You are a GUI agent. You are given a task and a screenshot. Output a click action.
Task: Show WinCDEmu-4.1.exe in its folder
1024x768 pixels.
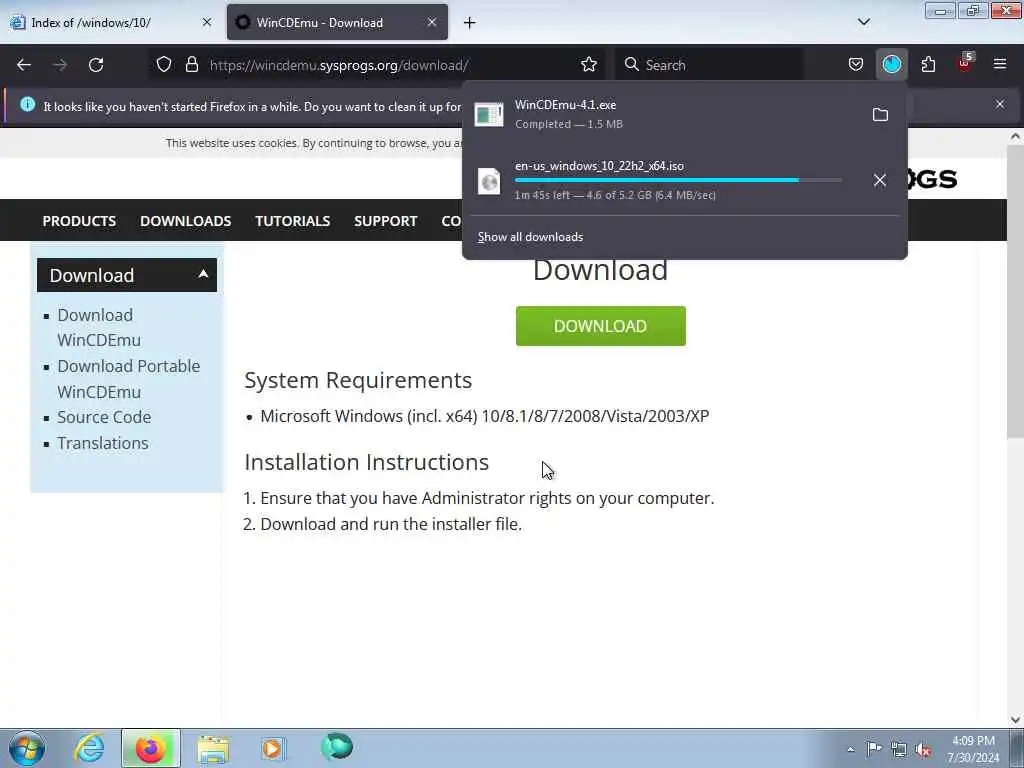[880, 115]
